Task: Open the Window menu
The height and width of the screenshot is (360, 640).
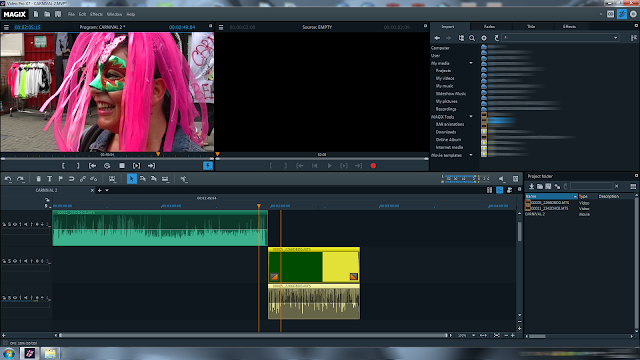Action: pyautogui.click(x=114, y=14)
